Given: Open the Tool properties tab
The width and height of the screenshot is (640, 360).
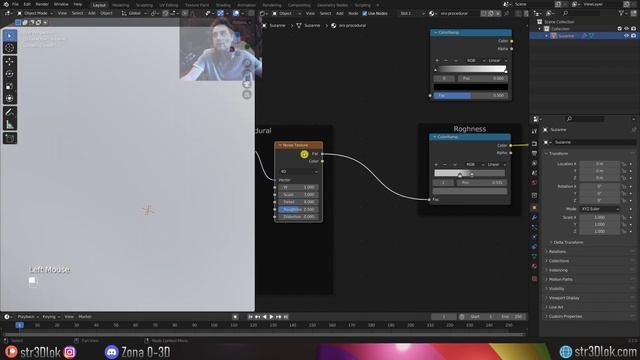Looking at the screenshot, I should pyautogui.click(x=534, y=131).
